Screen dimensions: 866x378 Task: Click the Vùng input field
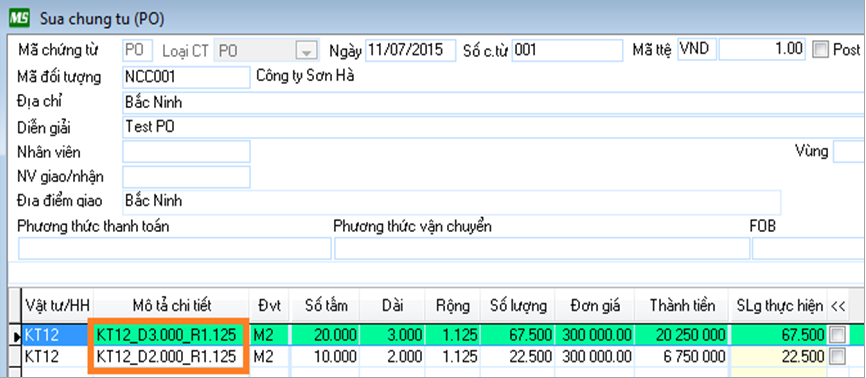[x=849, y=151]
